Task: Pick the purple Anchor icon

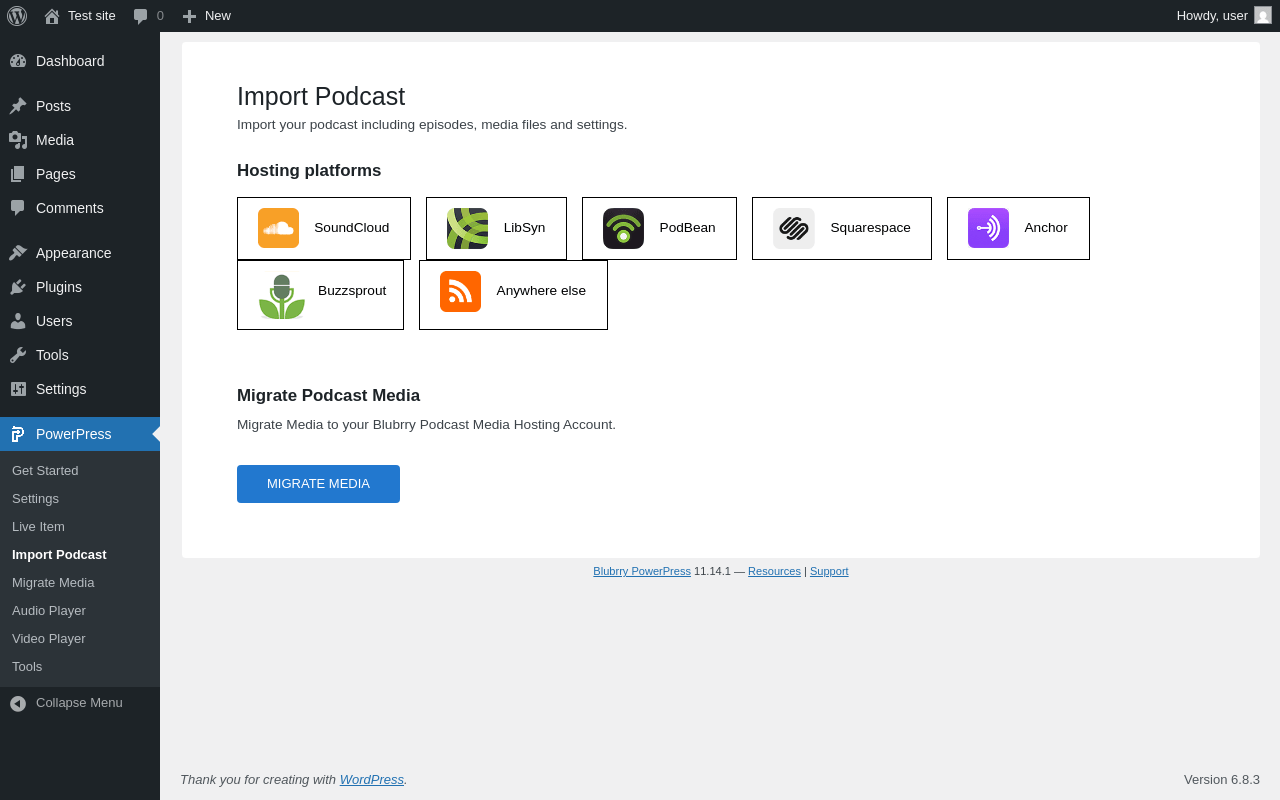Action: [988, 228]
